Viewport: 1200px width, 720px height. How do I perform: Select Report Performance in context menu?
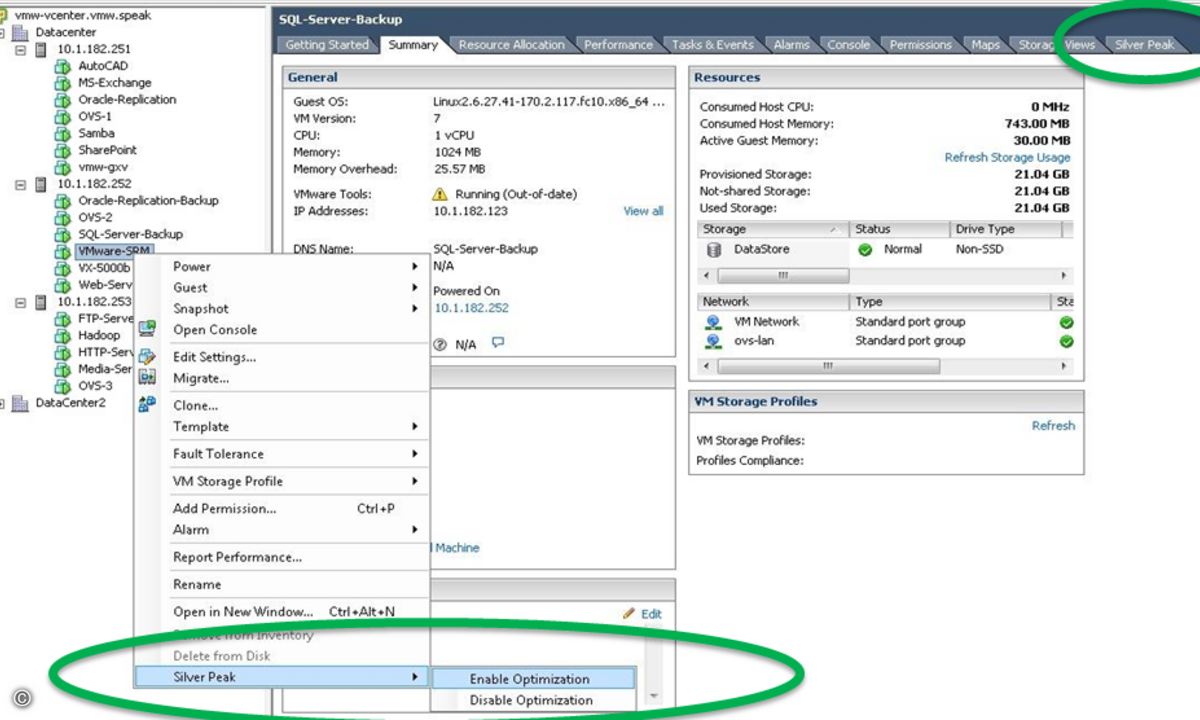[x=282, y=557]
